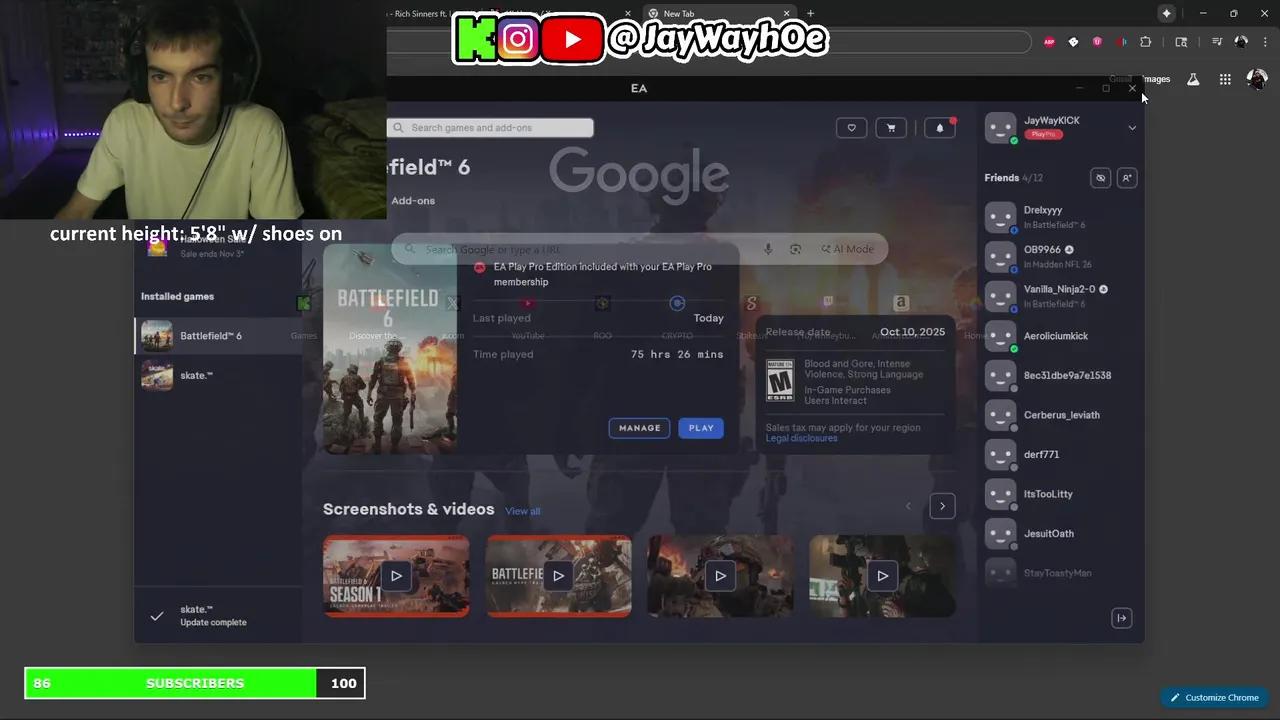Open friend Drelxyyy in the friends list
Image resolution: width=1280 pixels, height=720 pixels.
tap(1060, 217)
